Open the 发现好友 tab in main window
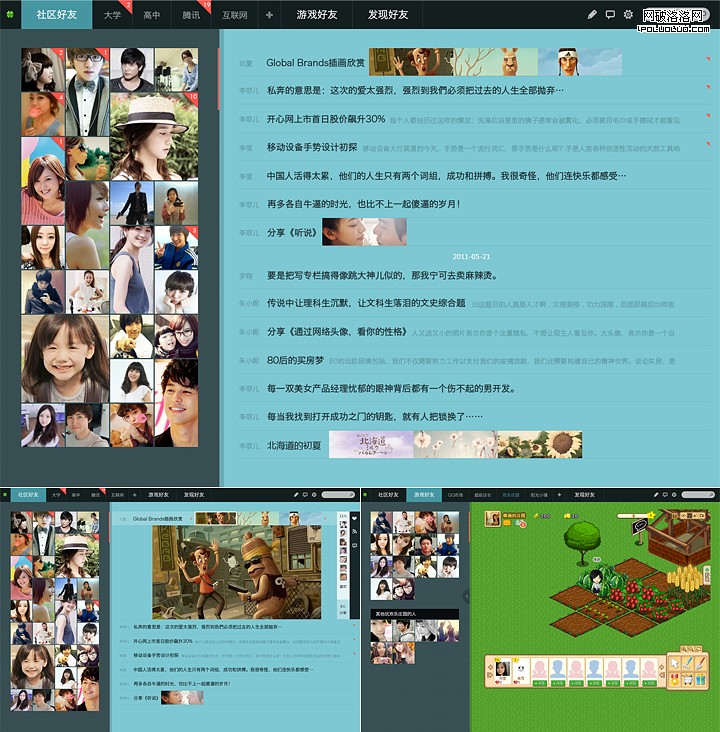720x732 pixels. tap(388, 15)
